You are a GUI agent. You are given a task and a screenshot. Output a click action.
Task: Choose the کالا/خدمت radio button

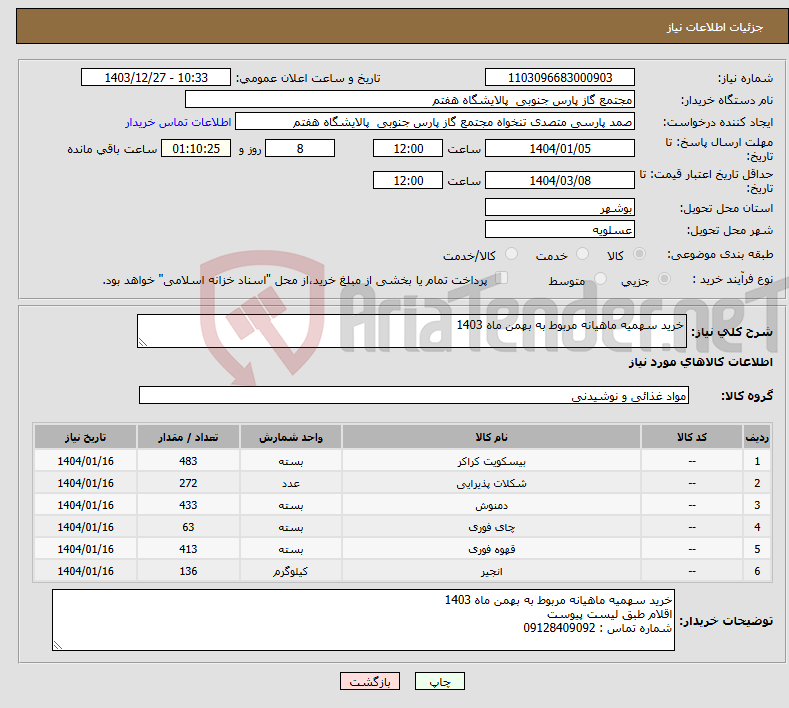(512, 255)
